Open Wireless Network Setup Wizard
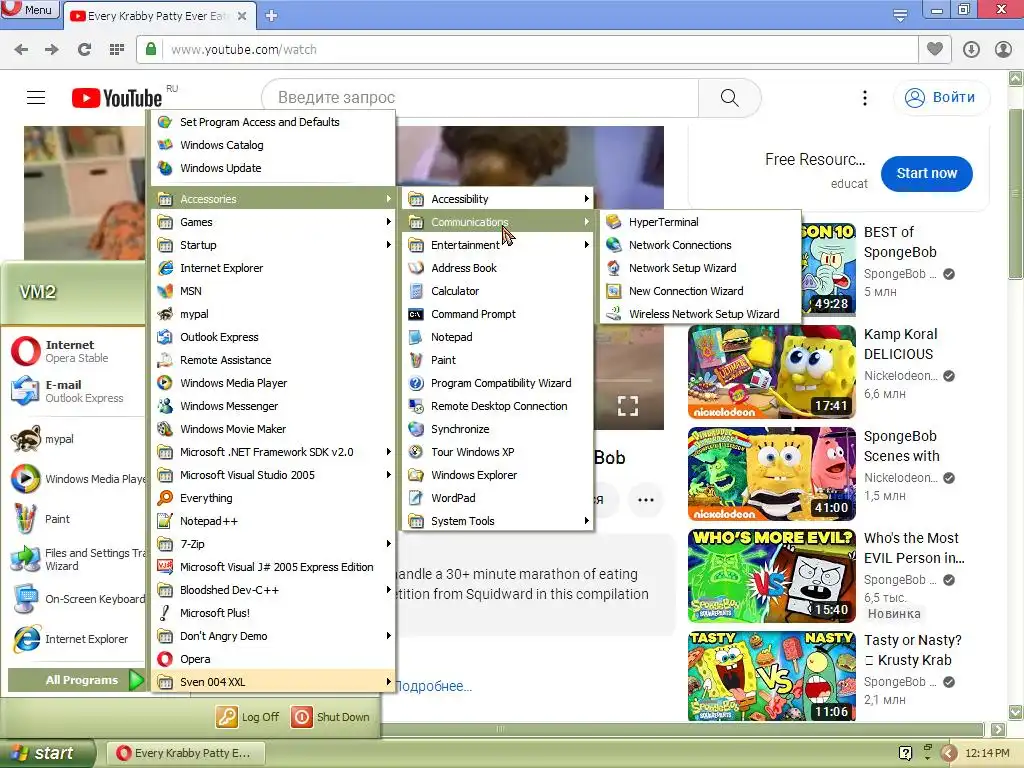This screenshot has width=1024, height=768. click(700, 314)
